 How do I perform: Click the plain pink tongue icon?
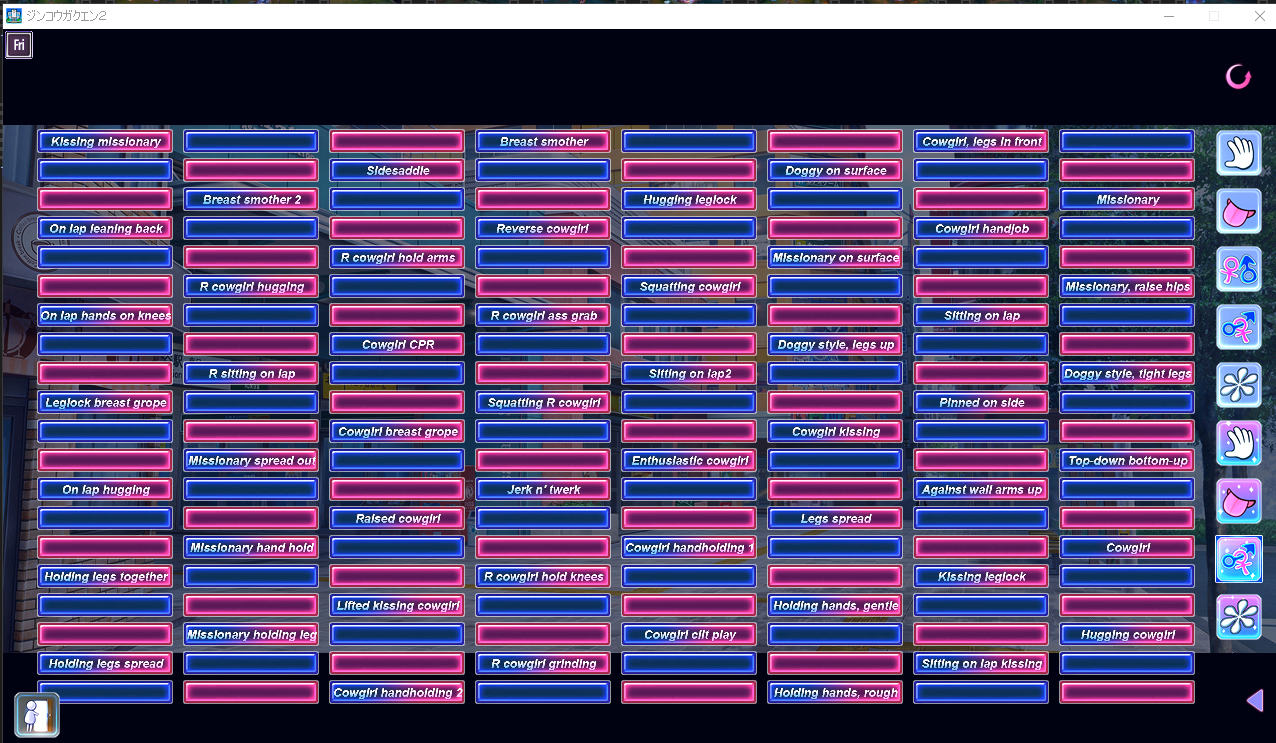point(1238,211)
